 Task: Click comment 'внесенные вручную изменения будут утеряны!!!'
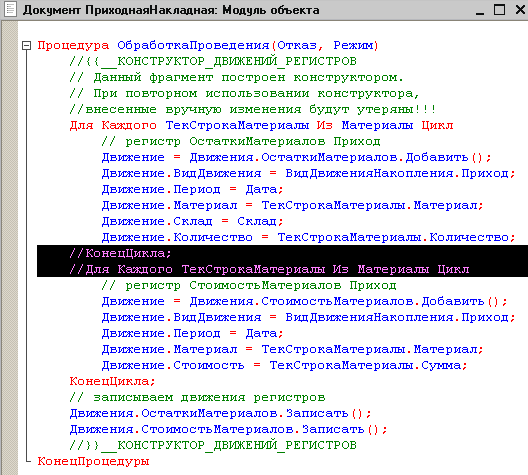[253, 109]
